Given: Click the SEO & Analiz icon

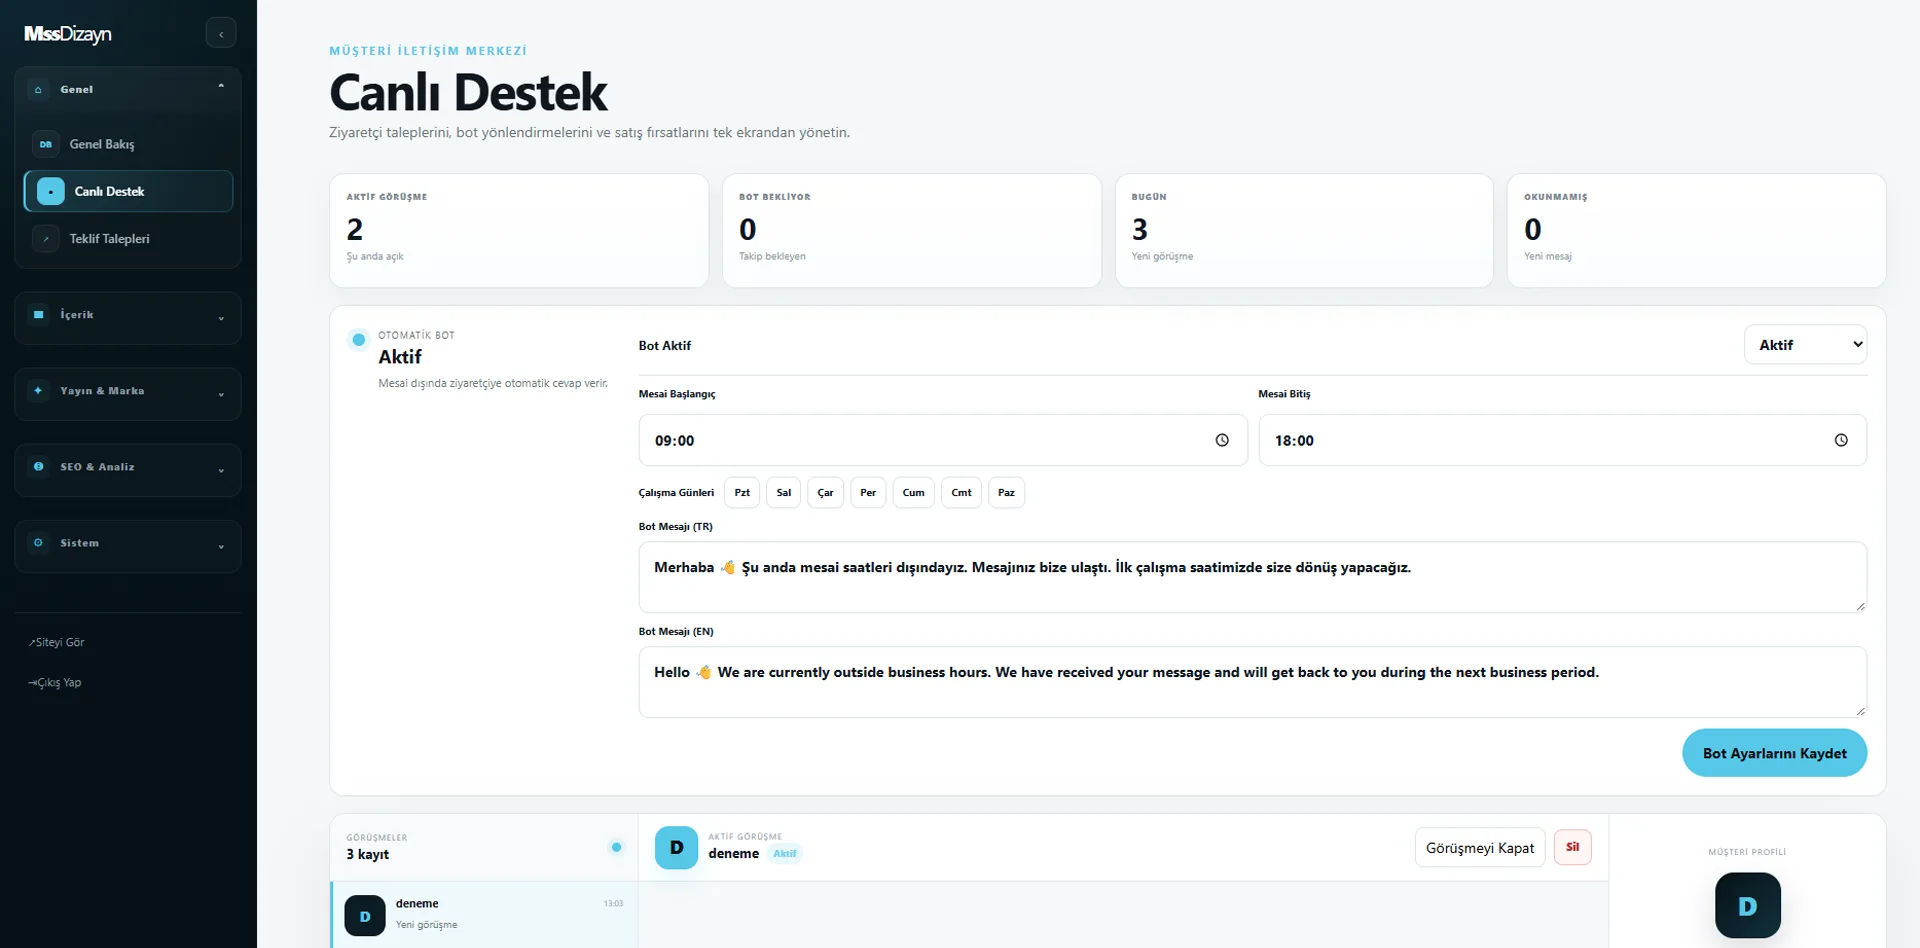Looking at the screenshot, I should [38, 466].
